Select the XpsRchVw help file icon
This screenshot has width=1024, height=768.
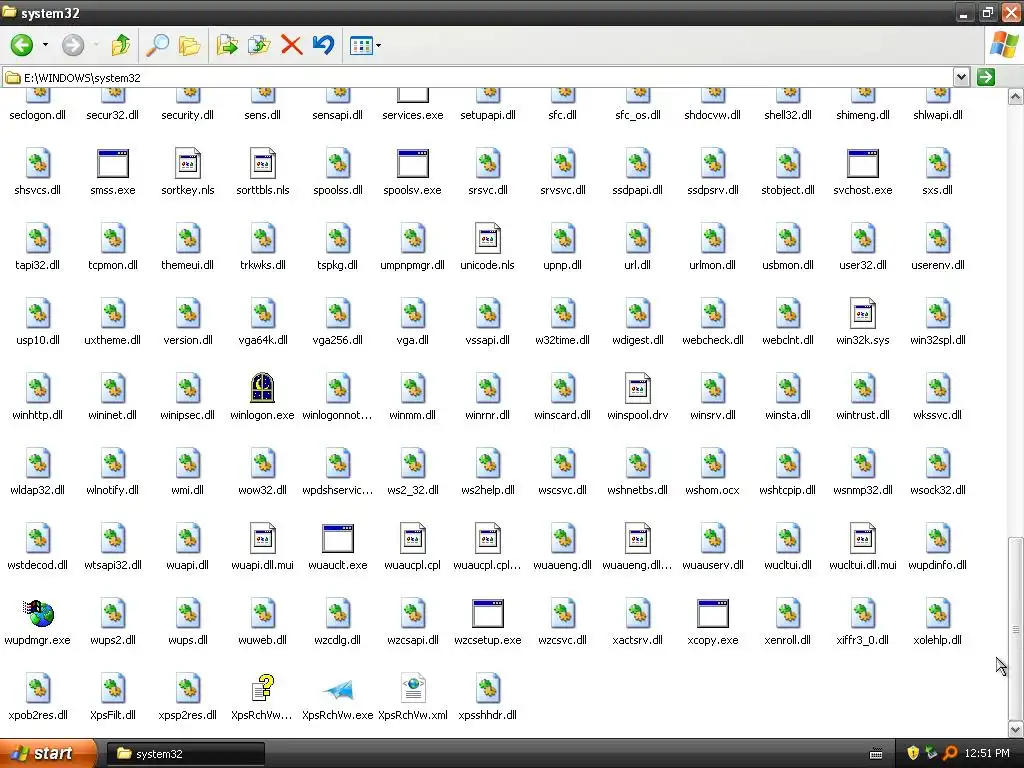click(x=263, y=688)
